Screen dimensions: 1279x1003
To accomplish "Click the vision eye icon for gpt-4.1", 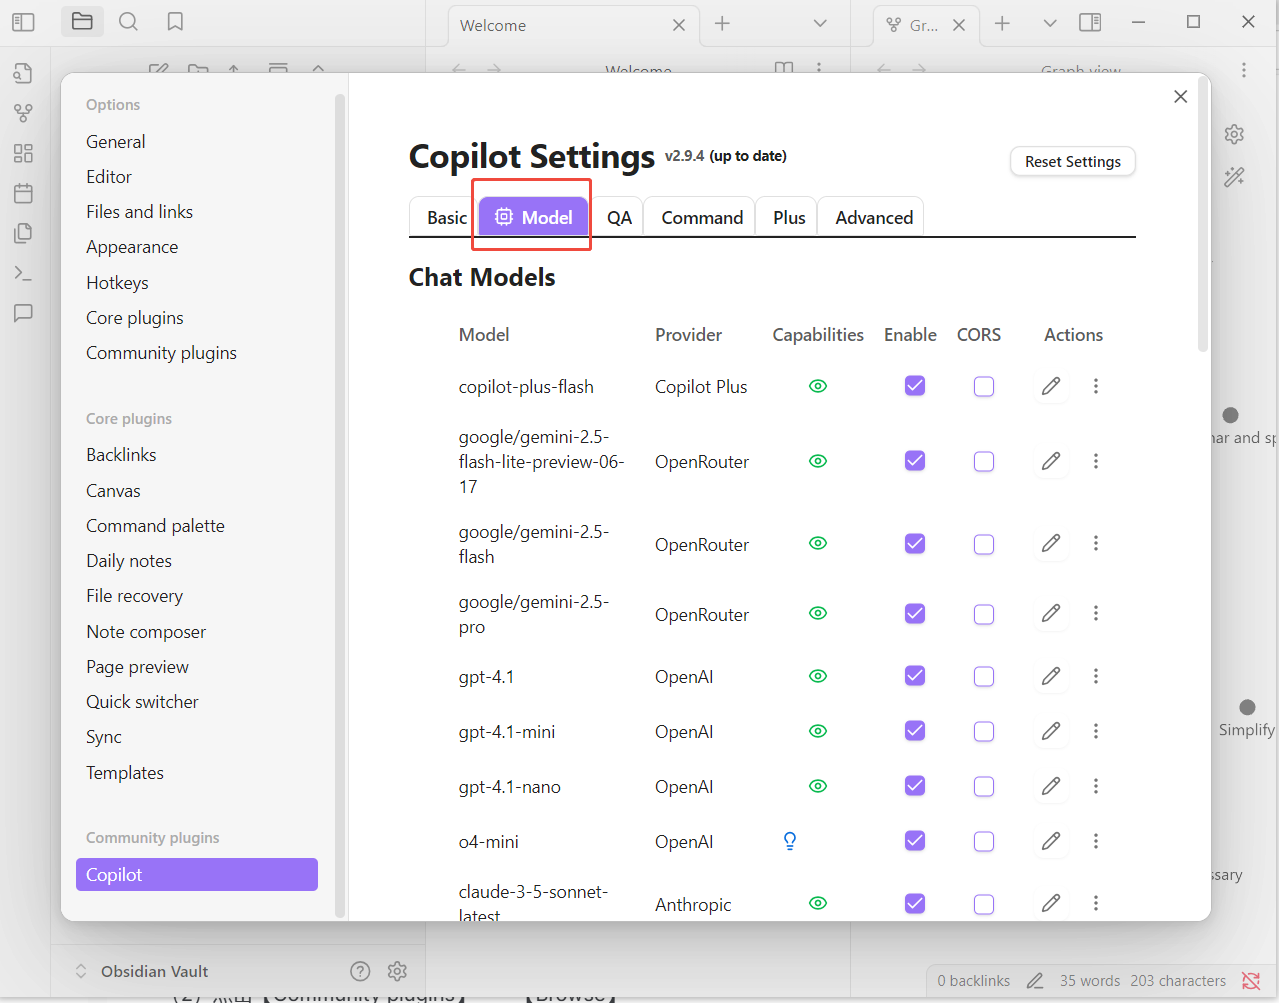I will (x=818, y=676).
